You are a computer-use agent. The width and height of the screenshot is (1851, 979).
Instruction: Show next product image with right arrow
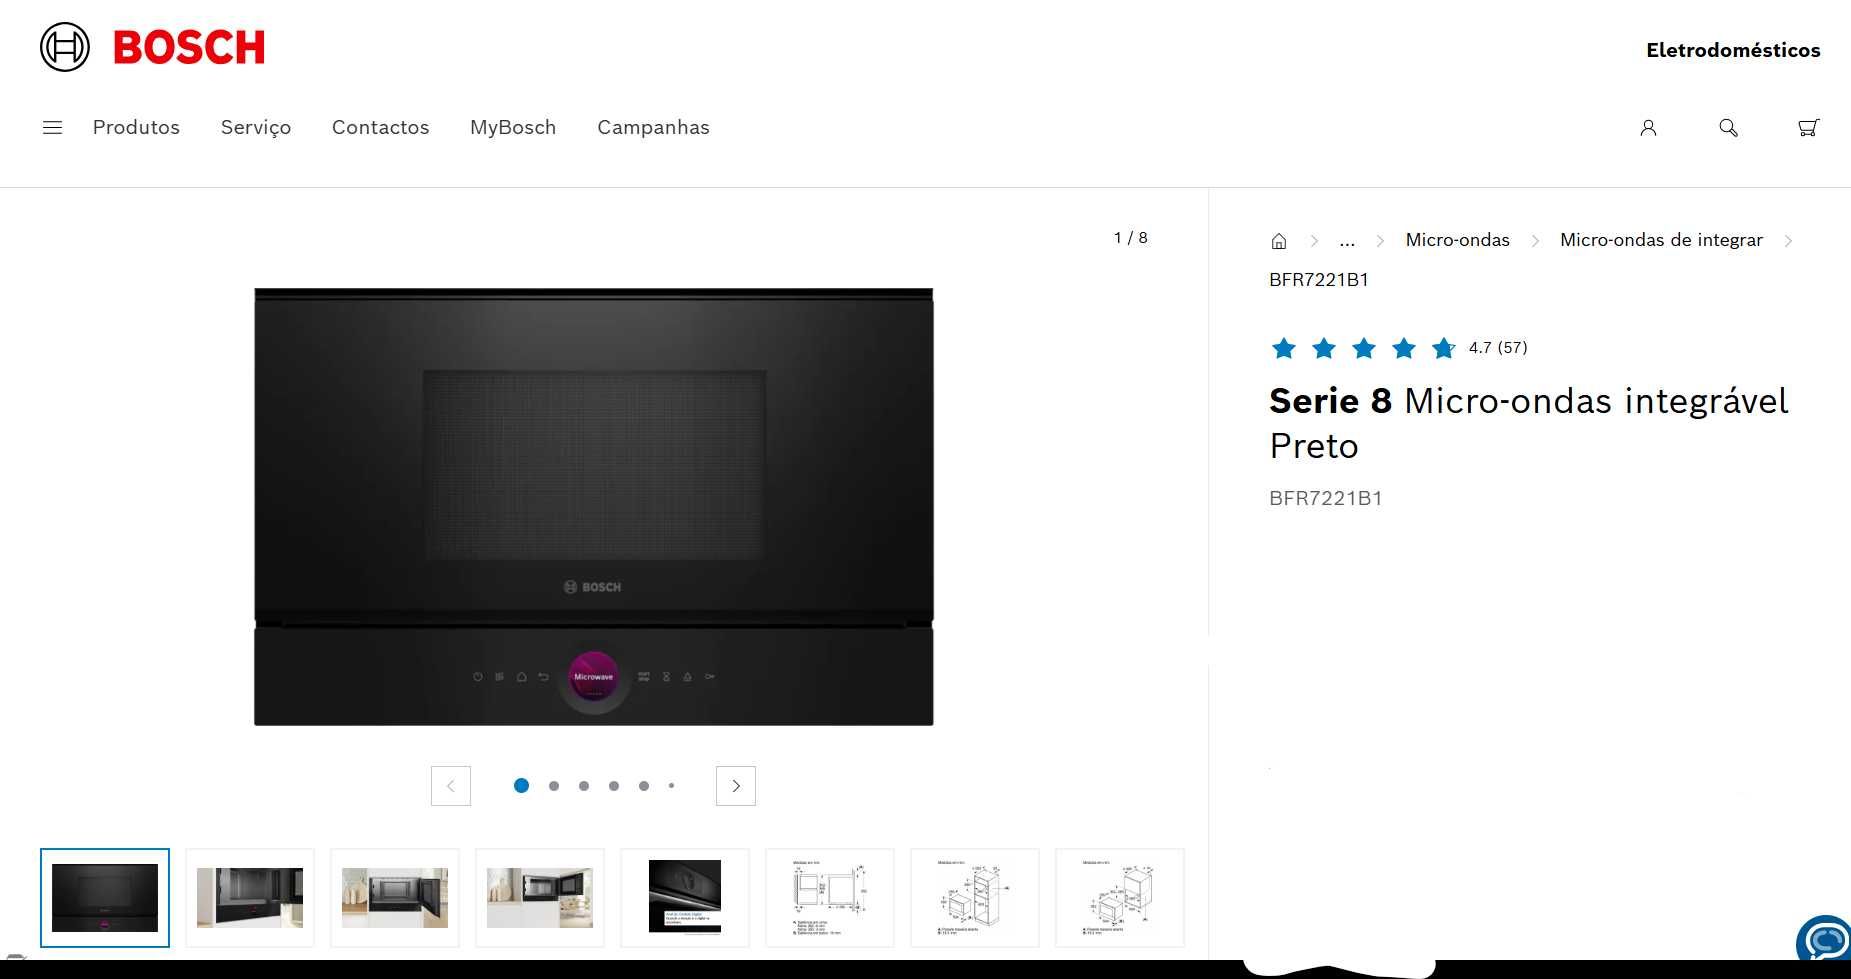736,786
